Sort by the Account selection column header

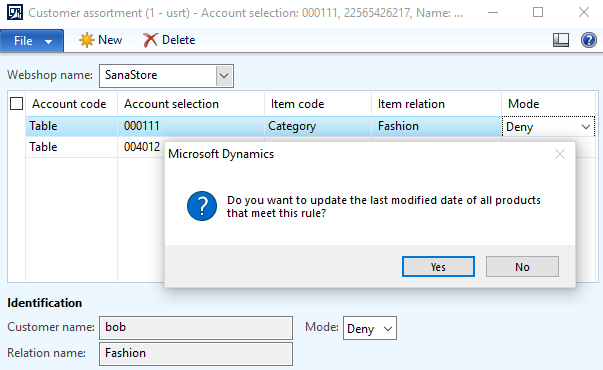click(191, 104)
